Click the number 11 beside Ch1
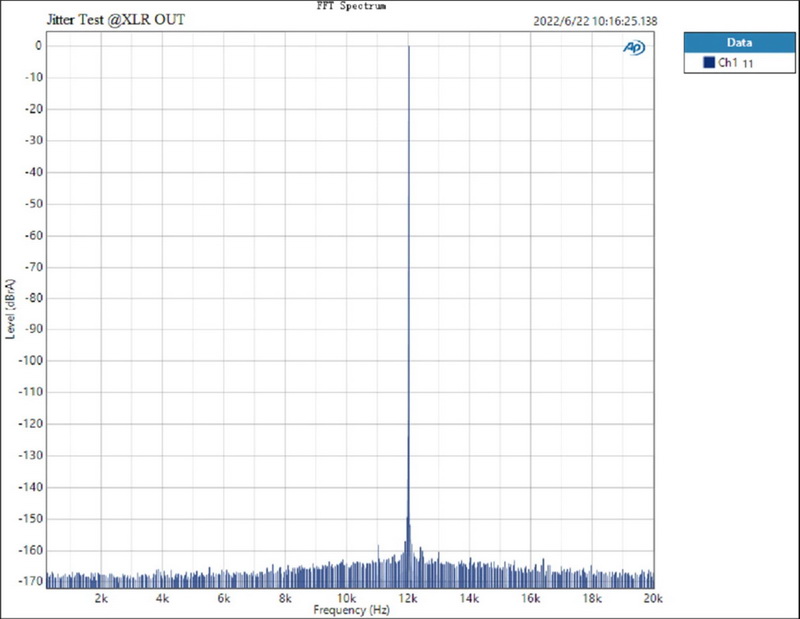800x619 pixels. [x=746, y=64]
